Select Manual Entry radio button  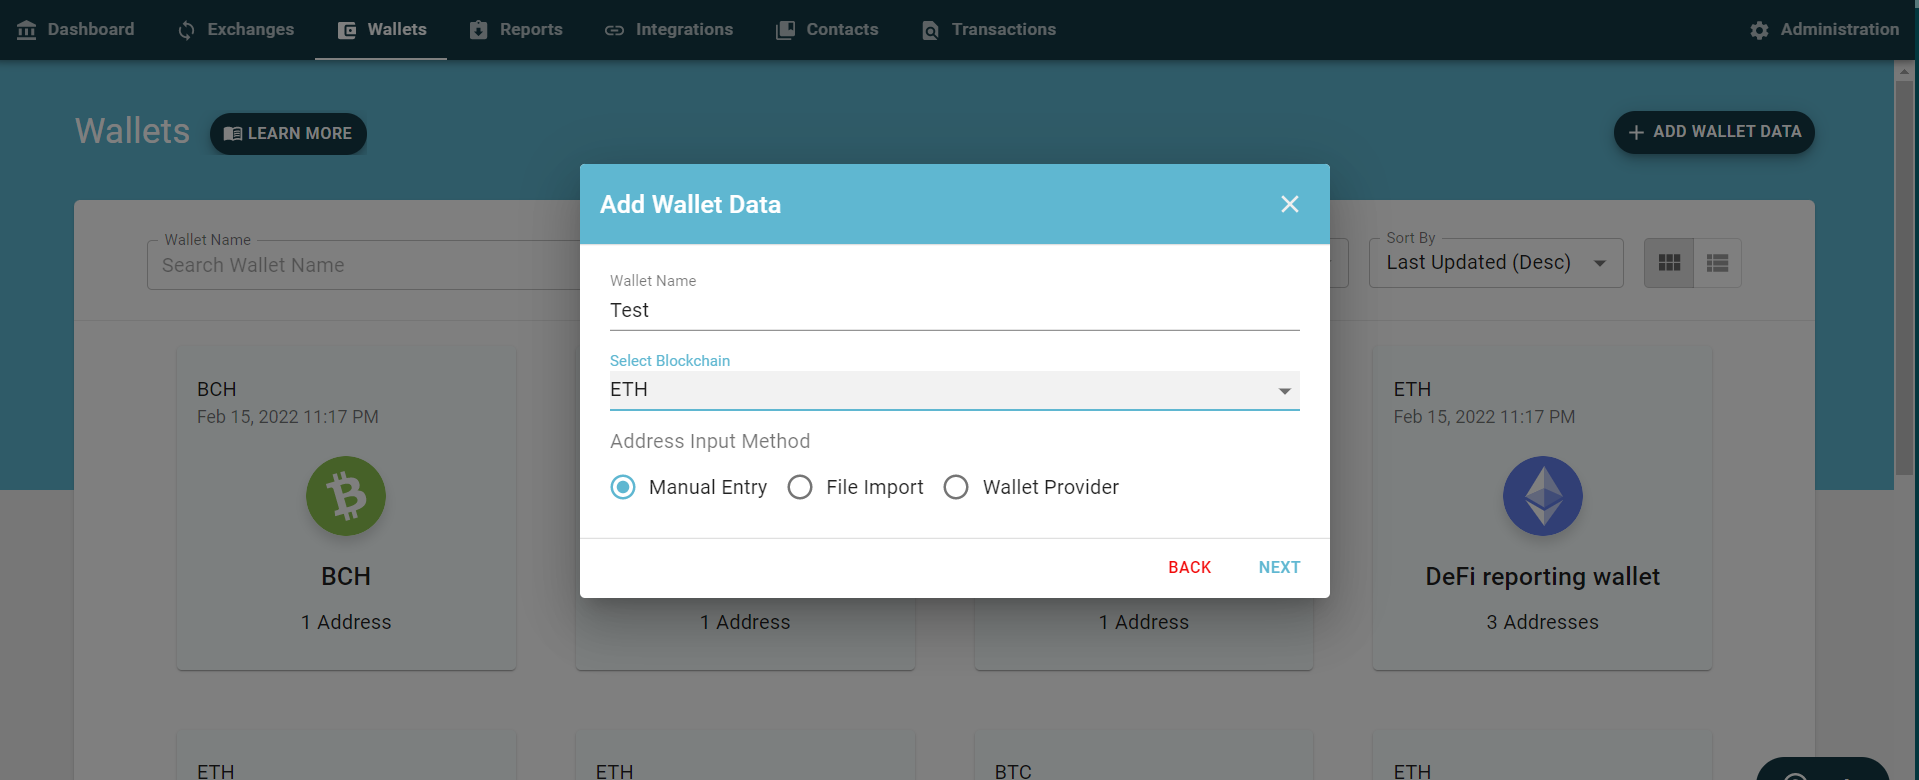click(x=623, y=487)
